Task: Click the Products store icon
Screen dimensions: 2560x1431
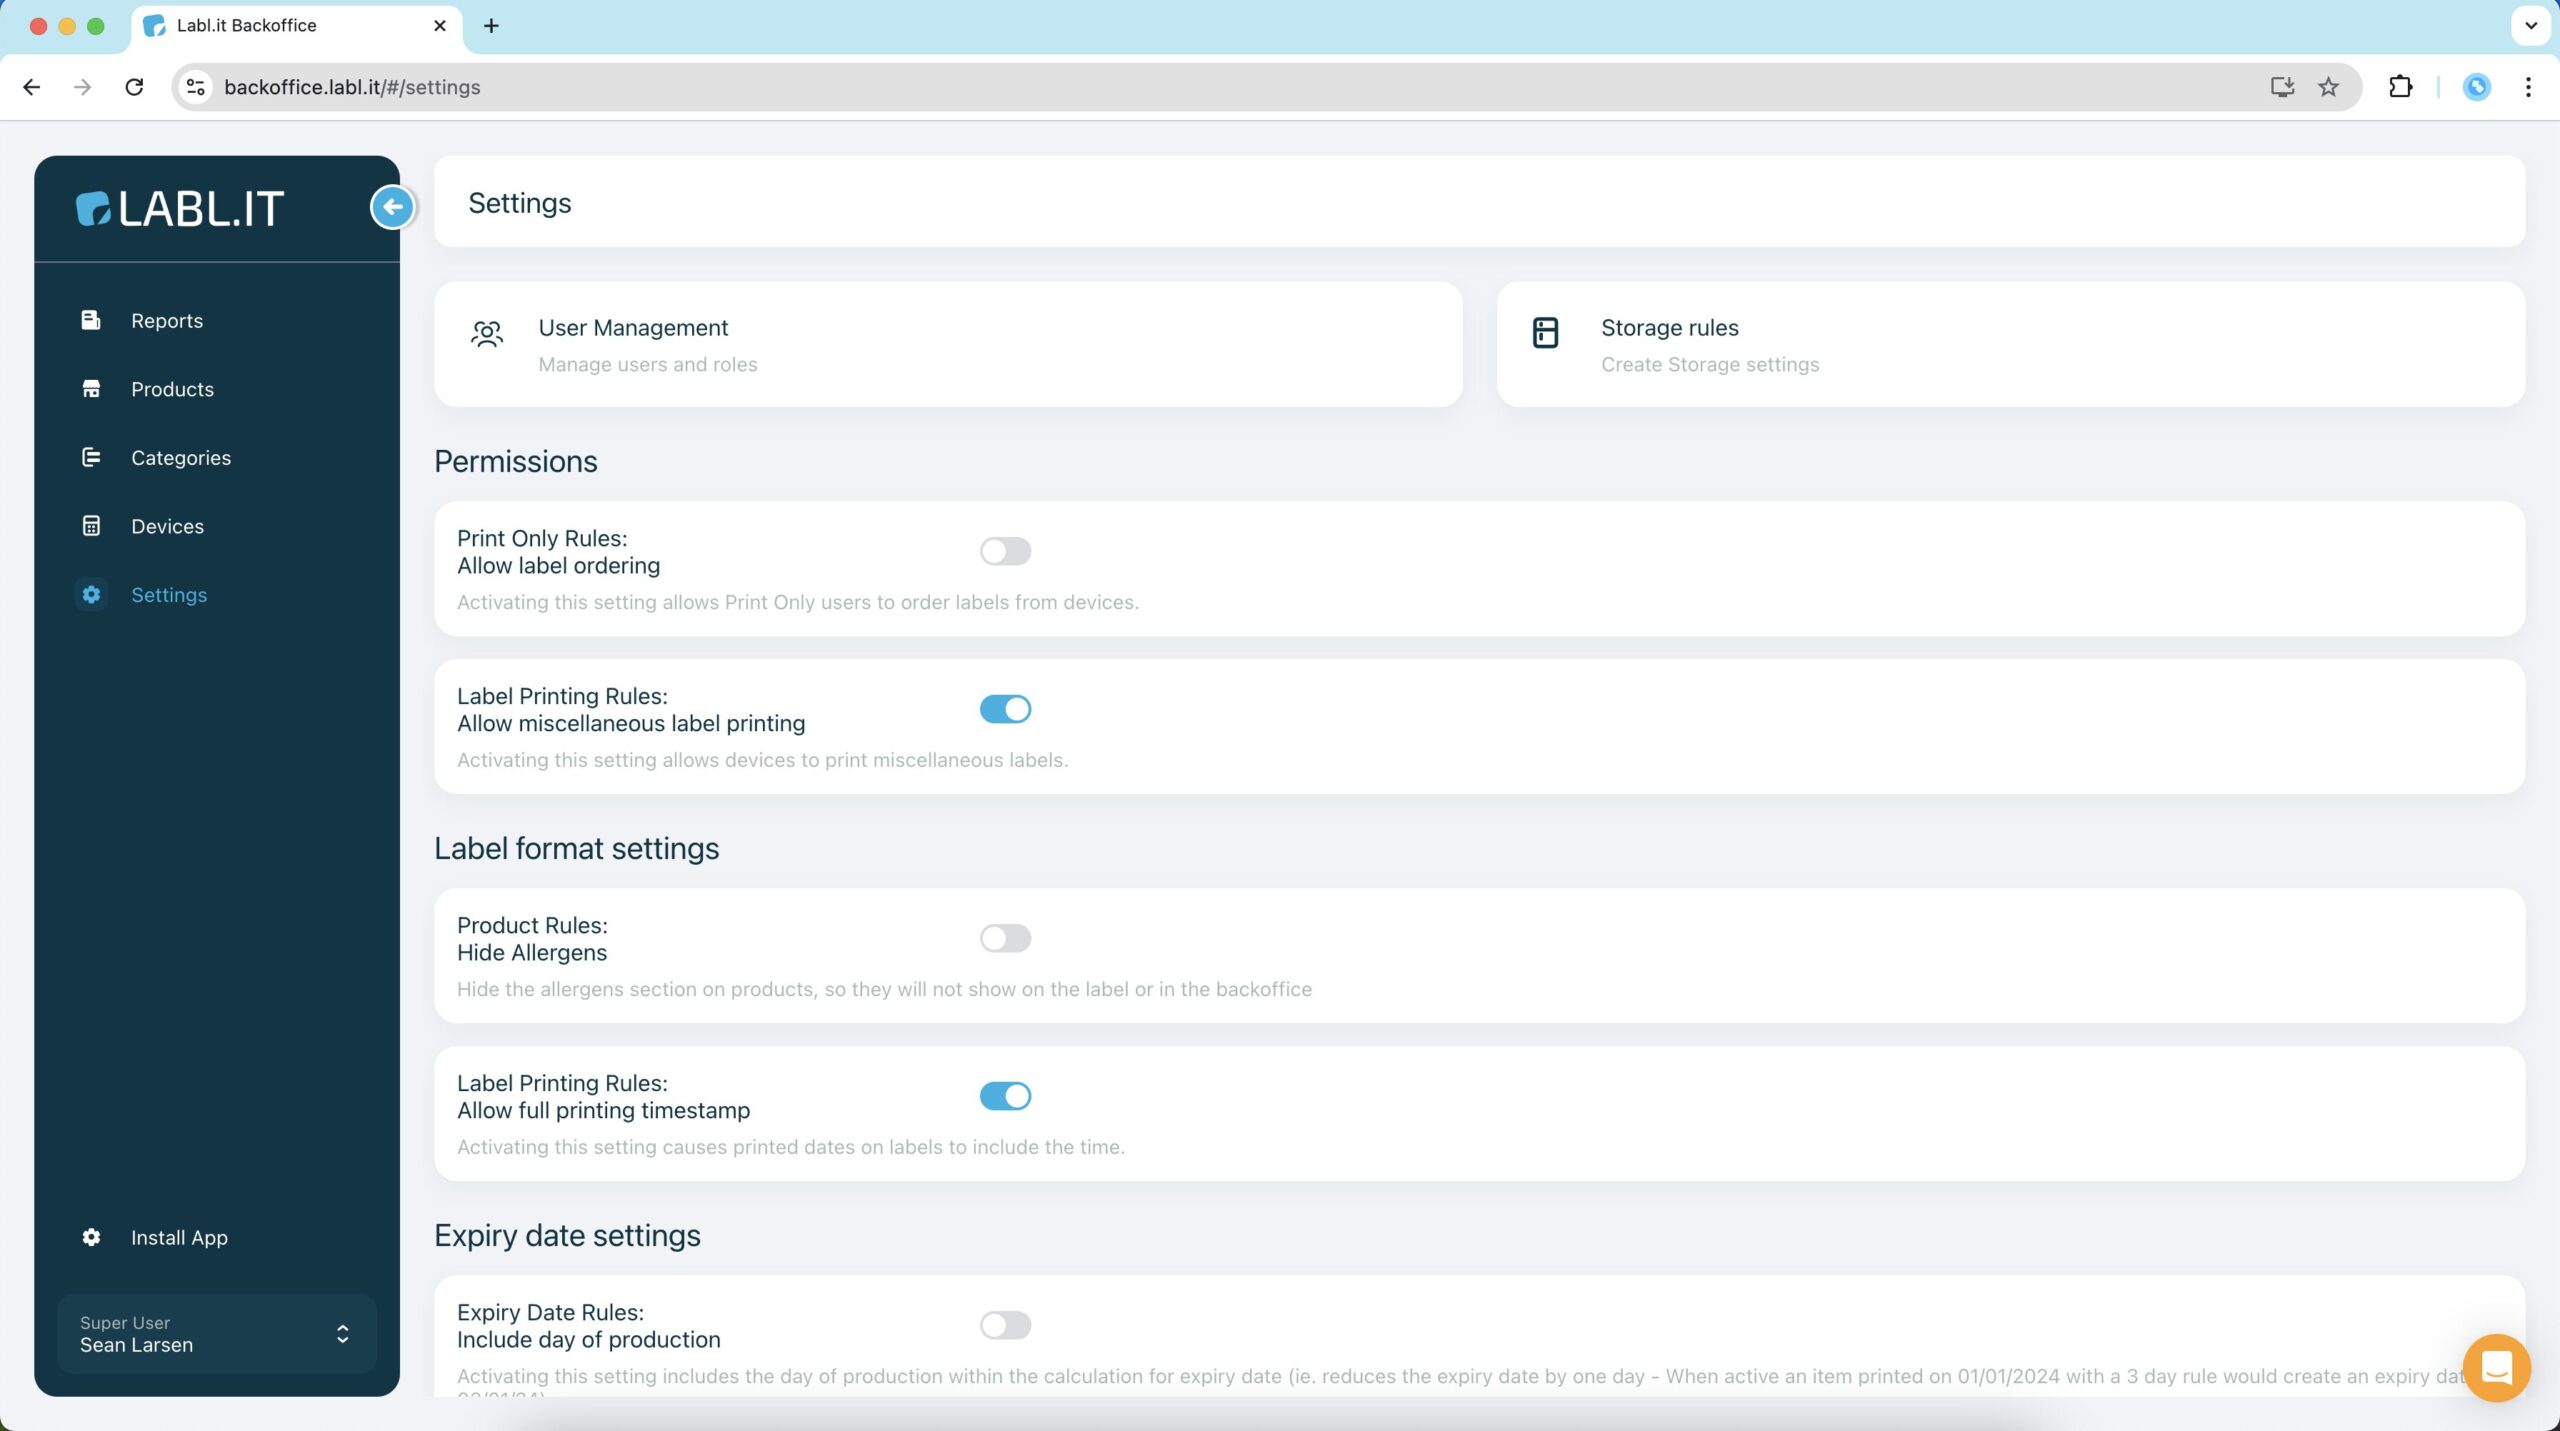Action: 91,389
